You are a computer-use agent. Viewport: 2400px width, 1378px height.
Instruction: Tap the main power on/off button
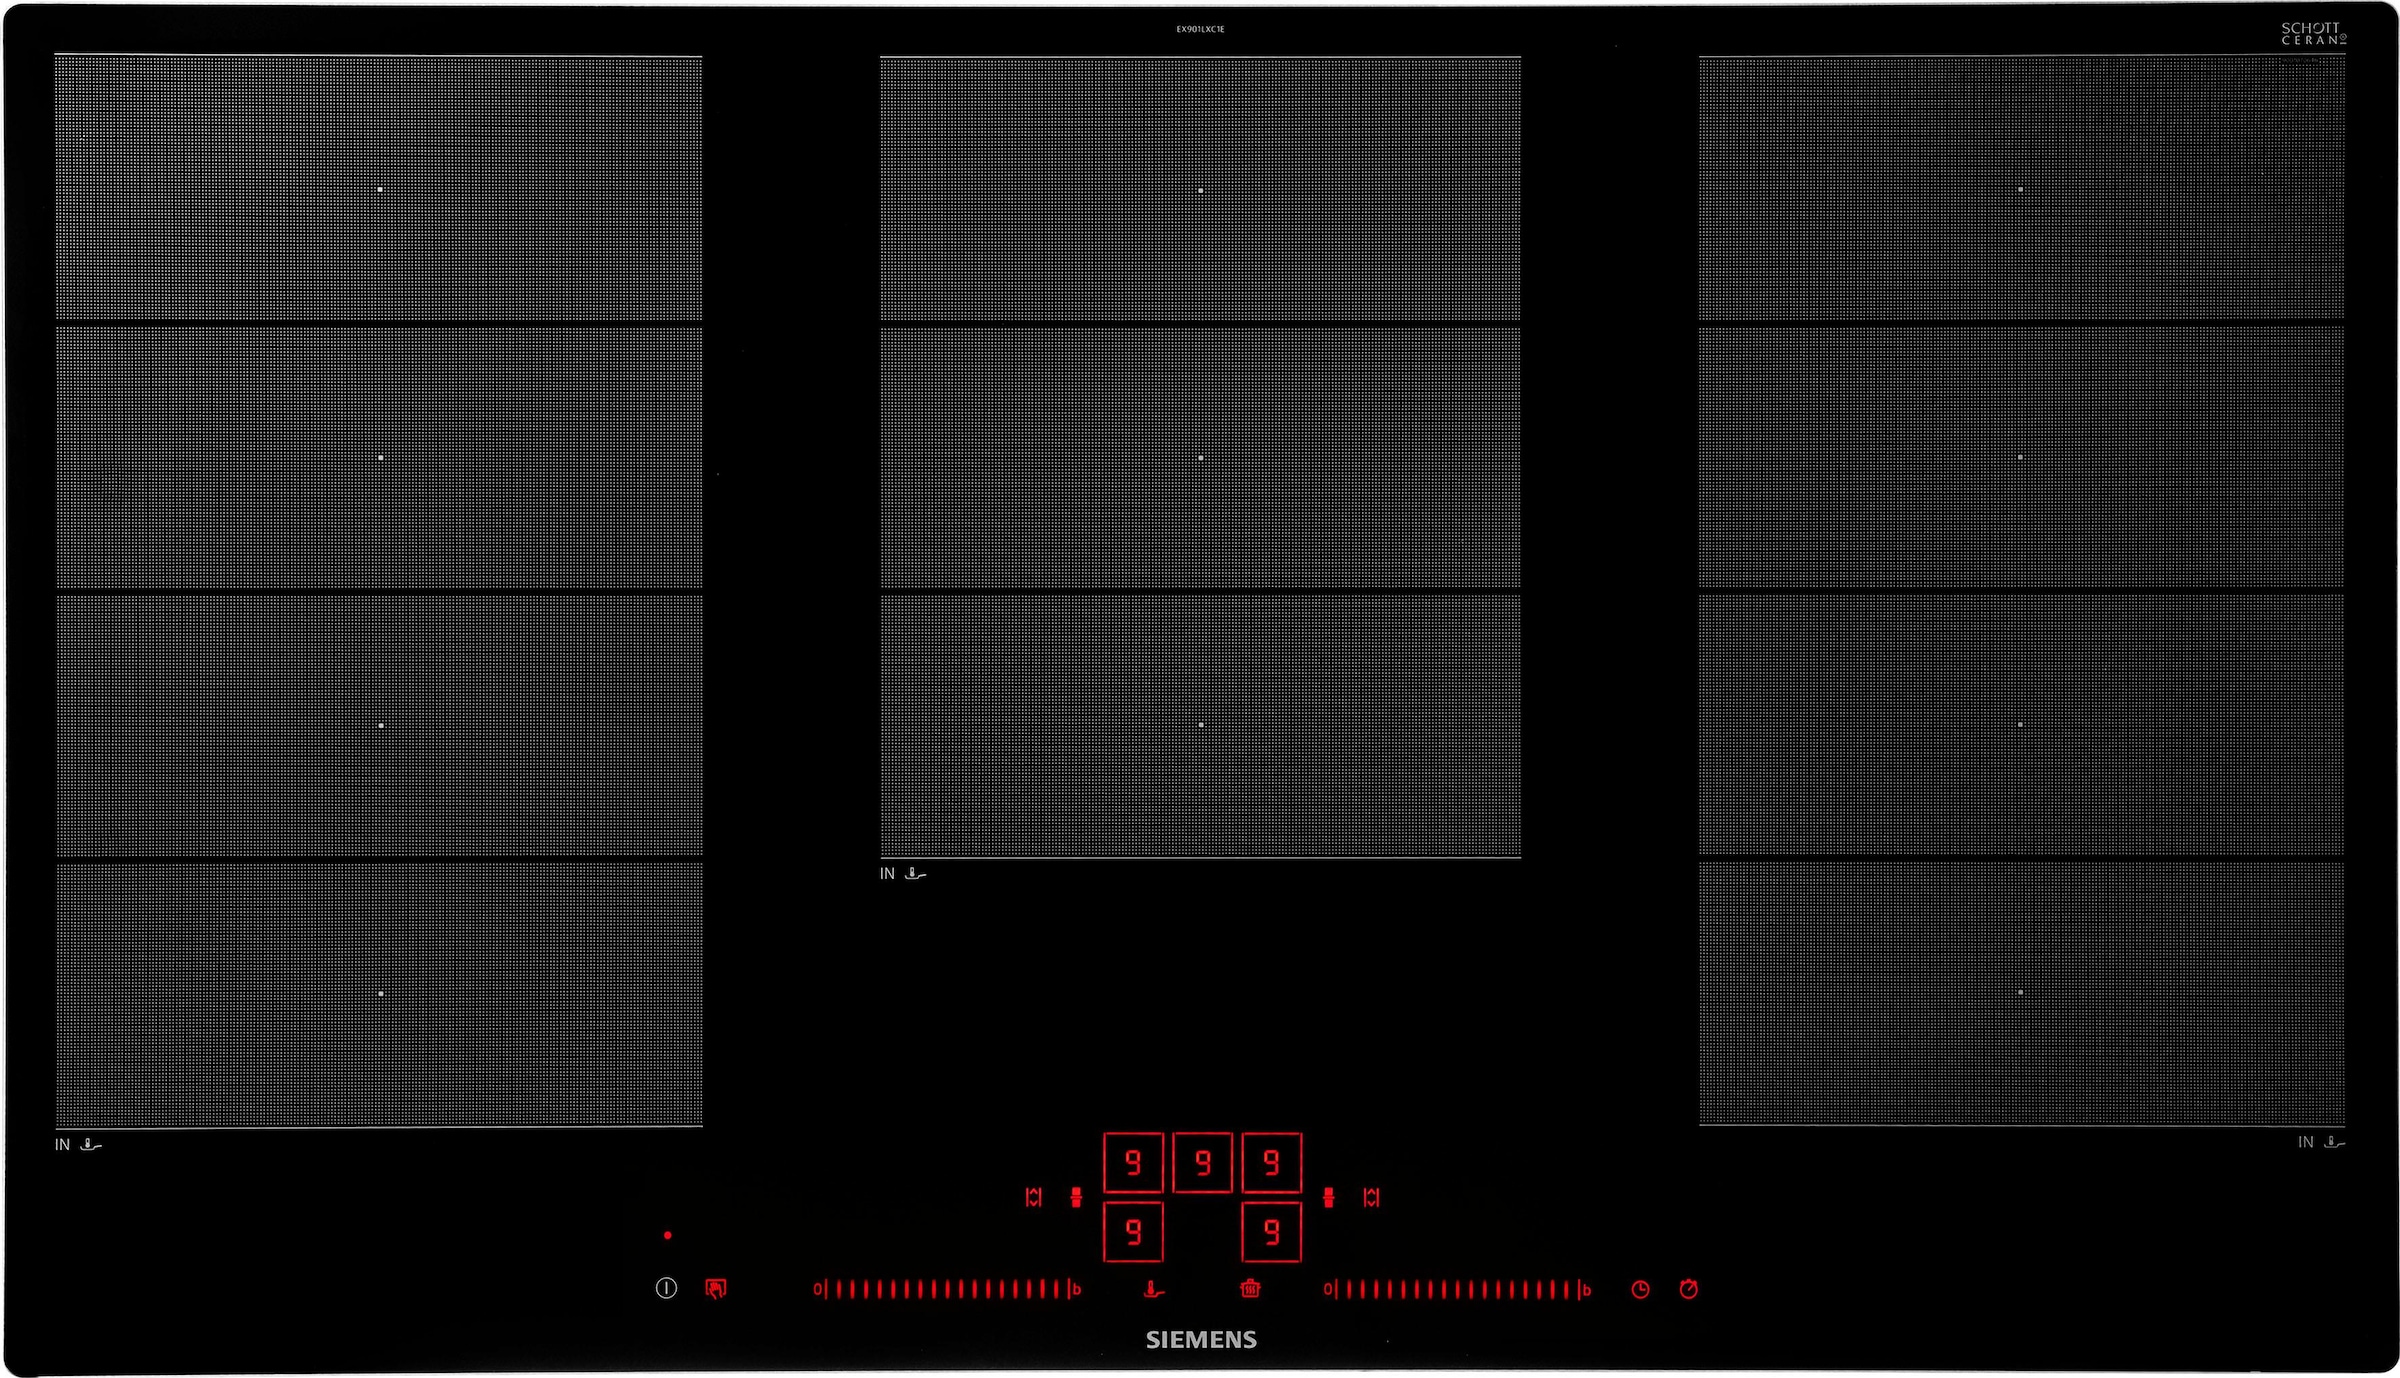[666, 1288]
